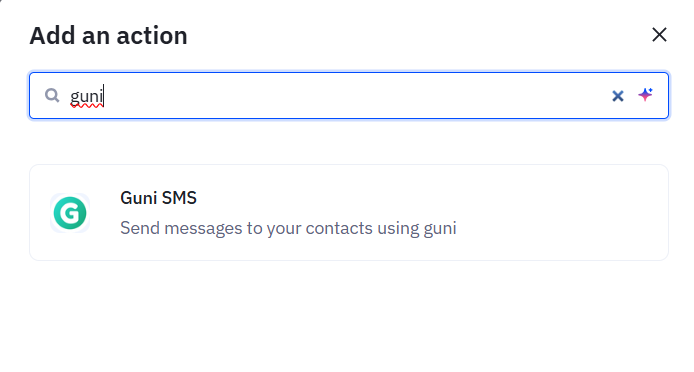The image size is (694, 372).
Task: Place cursor after 'guni' in search field
Action: 104,96
